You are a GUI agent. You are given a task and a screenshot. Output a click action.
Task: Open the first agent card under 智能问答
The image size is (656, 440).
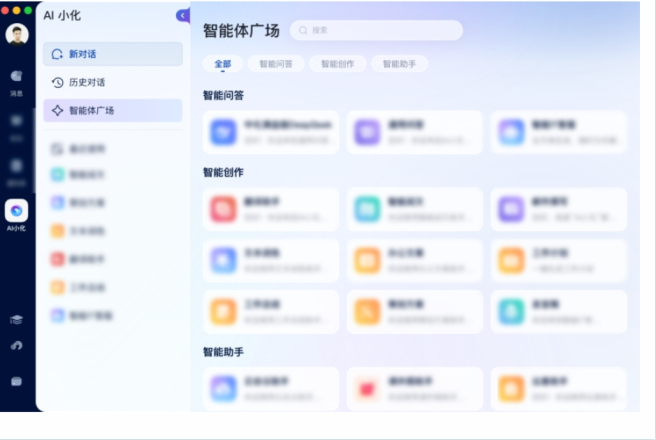coord(271,132)
